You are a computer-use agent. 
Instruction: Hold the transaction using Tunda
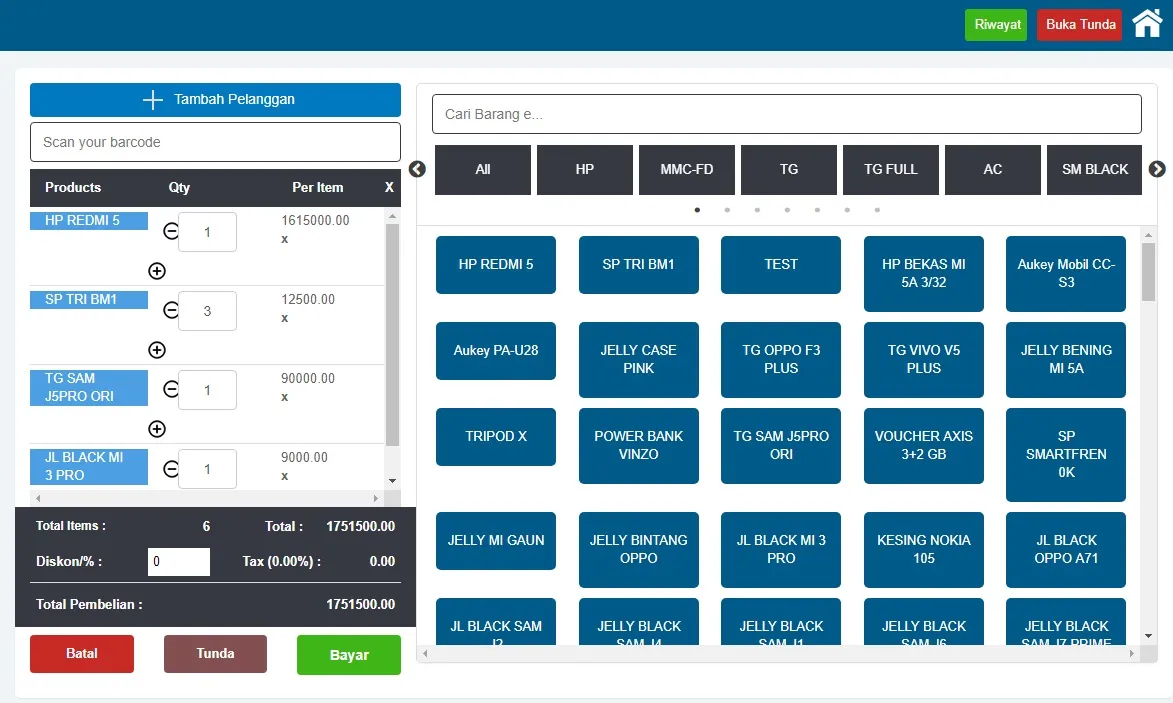214,654
